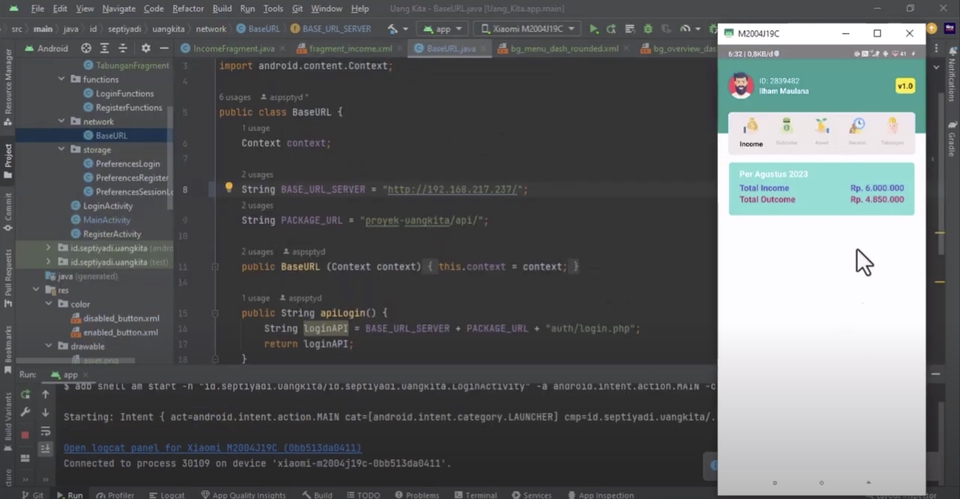Image resolution: width=960 pixels, height=499 pixels.
Task: Select PreferencesLogin in project tree
Action: (127, 163)
